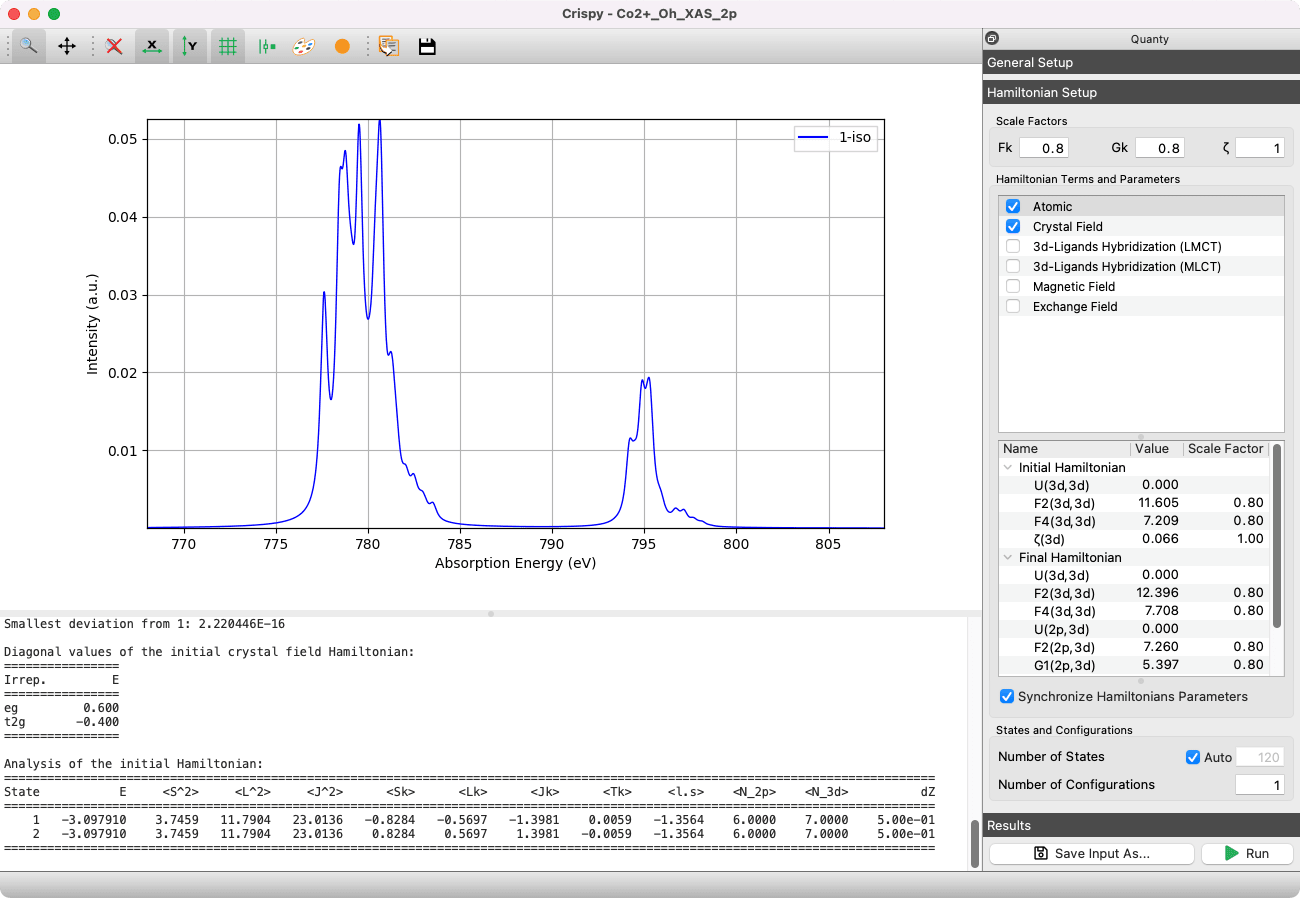Collapse the Initial Hamiltonian tree node
Image resolution: width=1300 pixels, height=898 pixels.
pyautogui.click(x=1007, y=467)
